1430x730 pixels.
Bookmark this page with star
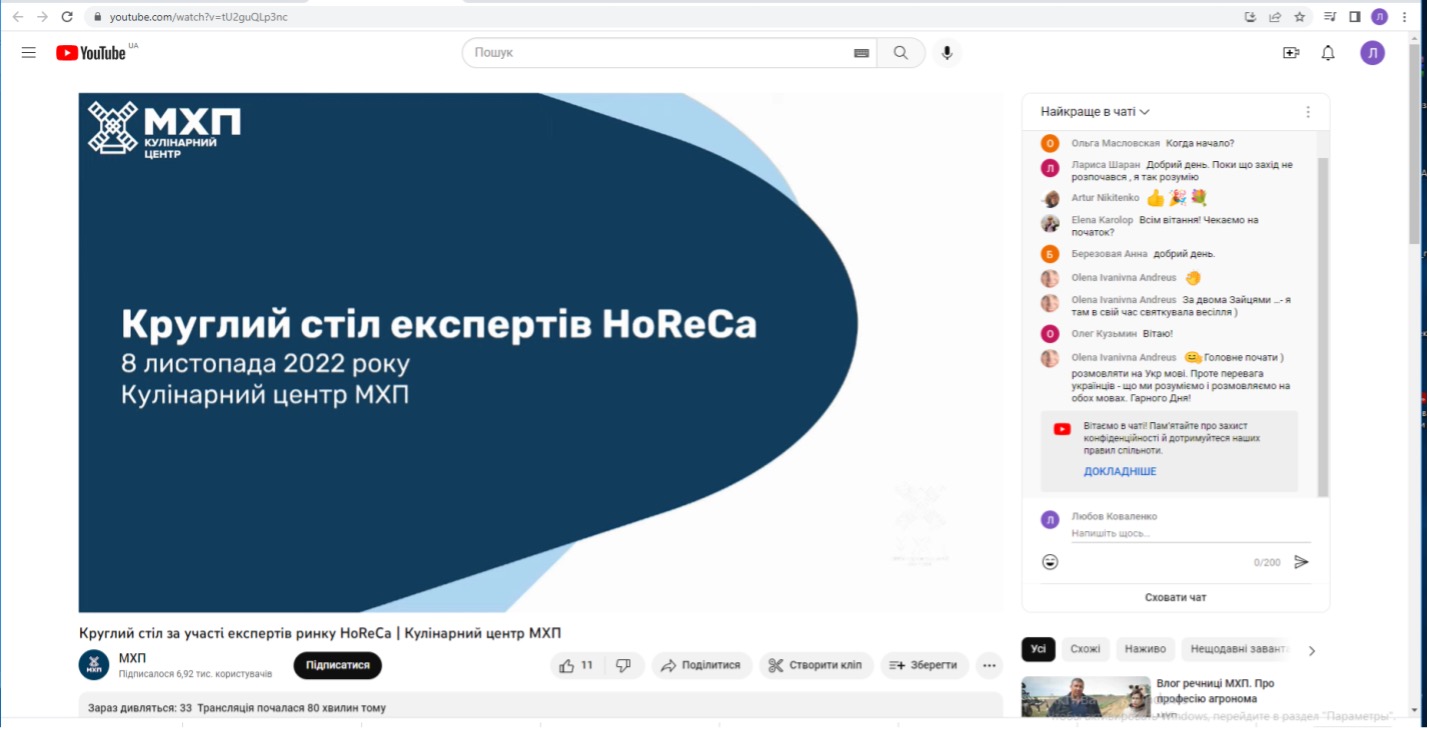pyautogui.click(x=1300, y=16)
